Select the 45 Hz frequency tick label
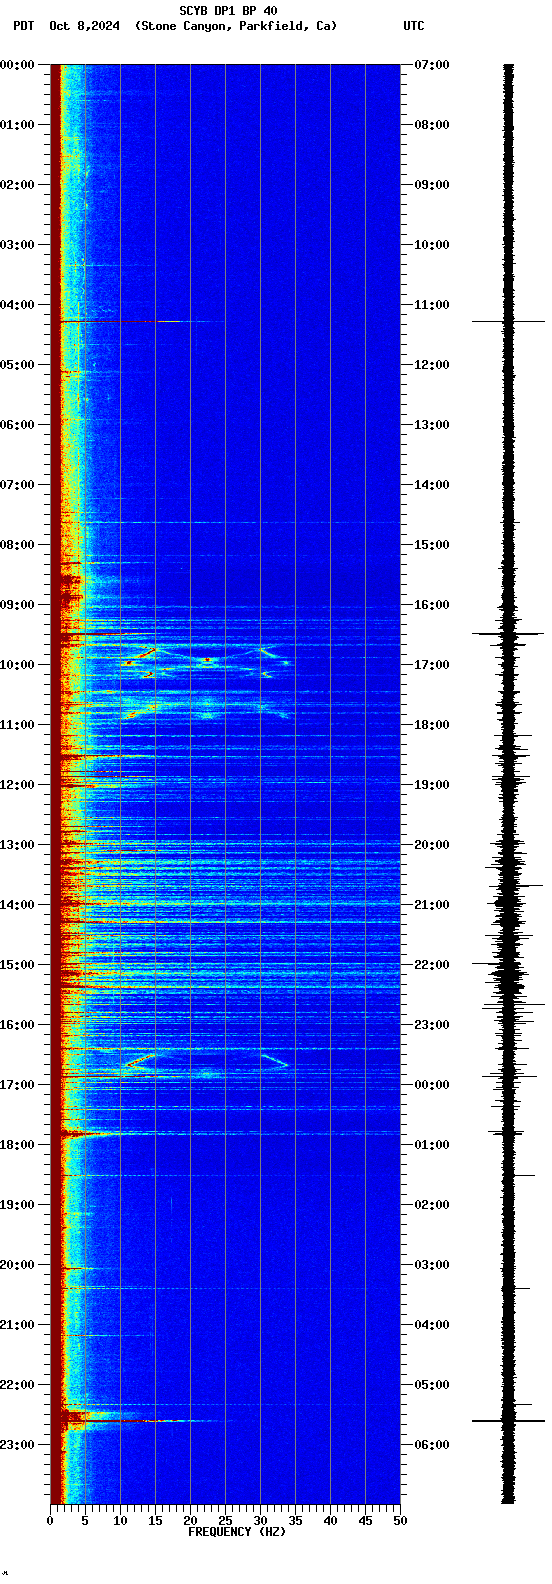The image size is (552, 1584). [x=365, y=1521]
